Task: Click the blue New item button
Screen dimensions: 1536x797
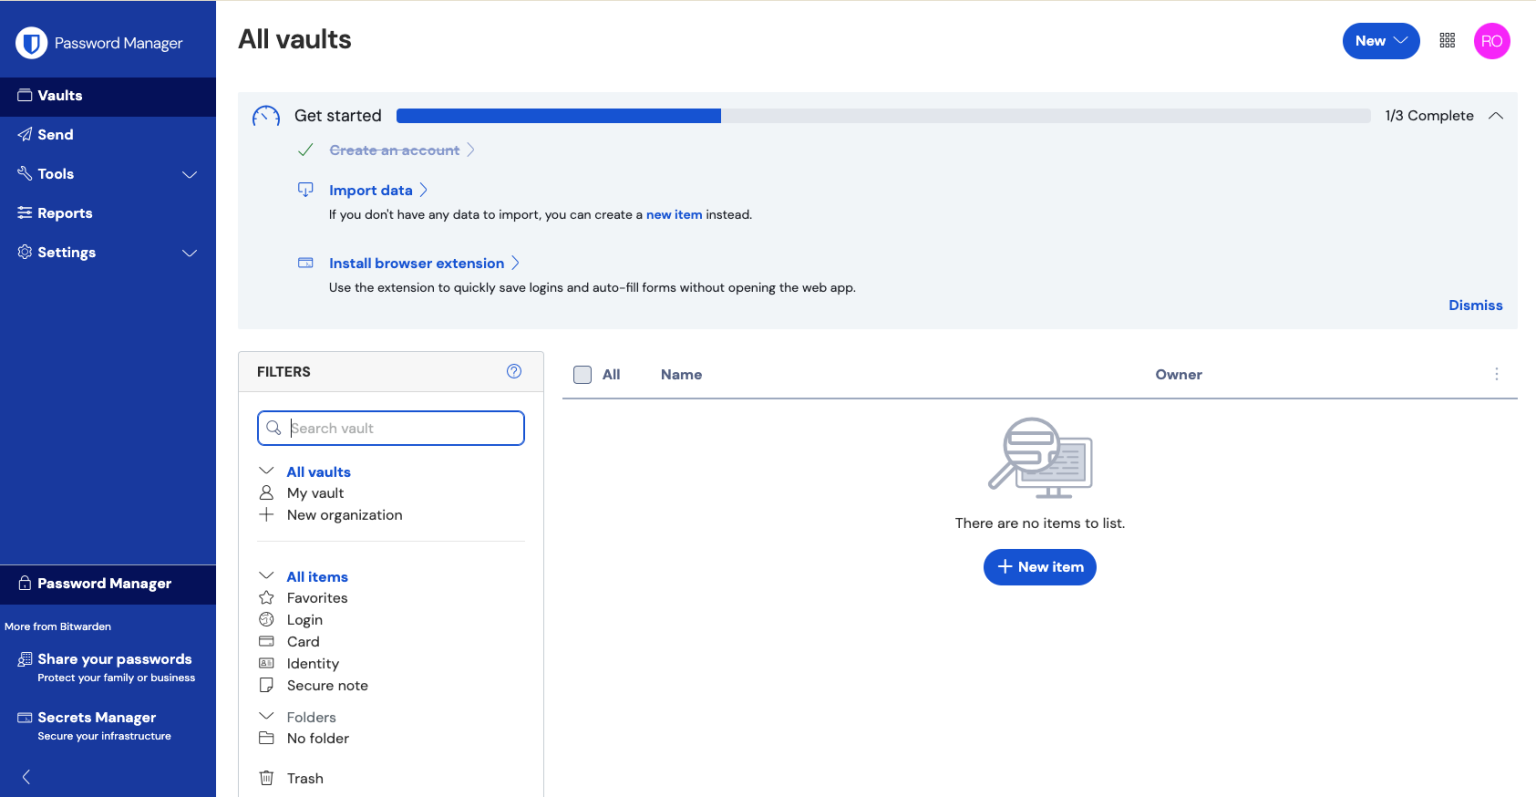Action: pyautogui.click(x=1039, y=567)
